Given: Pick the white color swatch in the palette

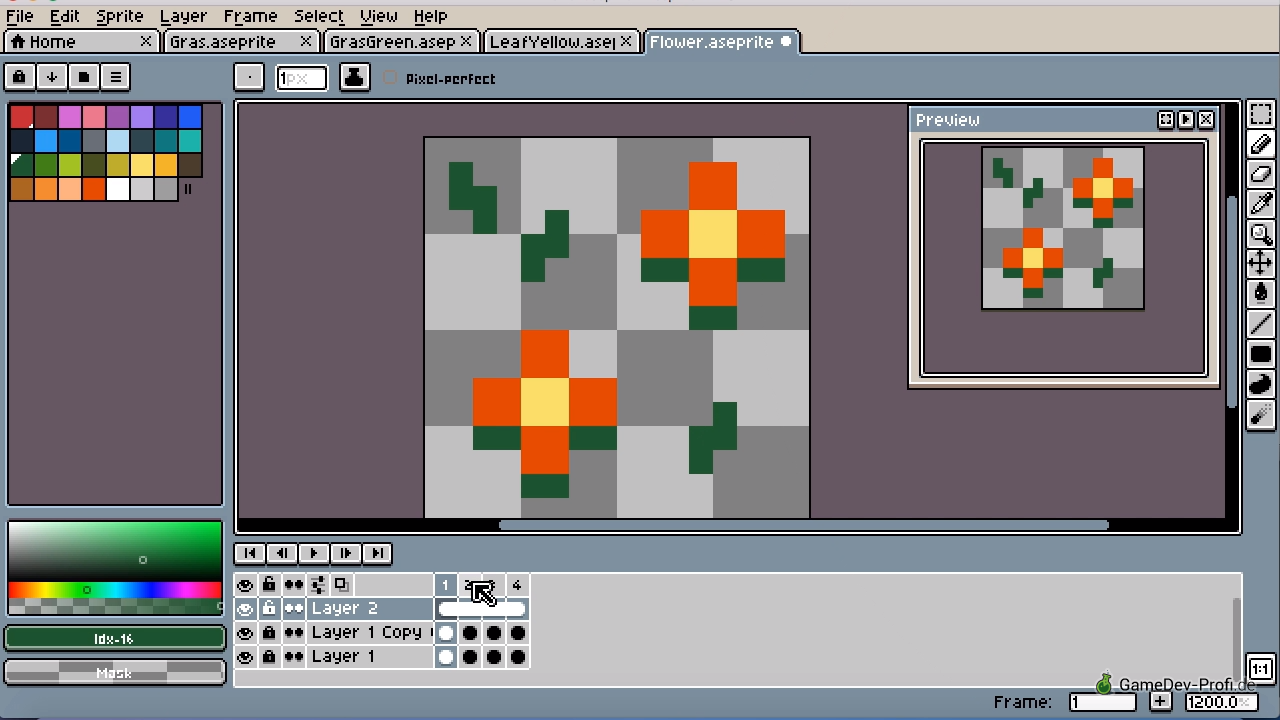Looking at the screenshot, I should point(118,189).
